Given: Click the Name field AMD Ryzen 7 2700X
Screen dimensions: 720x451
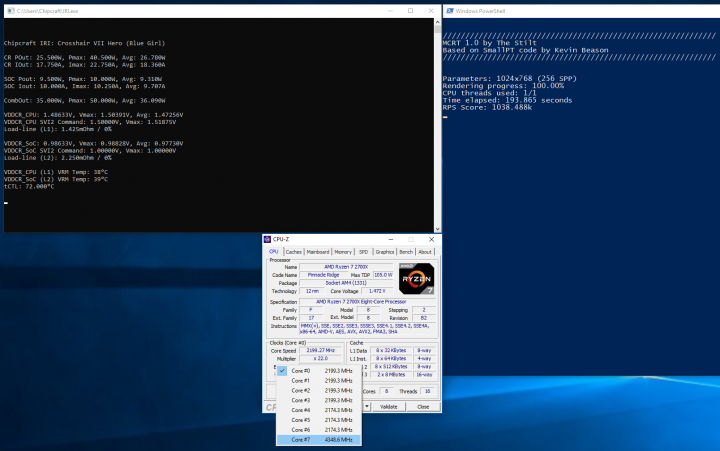Looking at the screenshot, I should point(346,267).
